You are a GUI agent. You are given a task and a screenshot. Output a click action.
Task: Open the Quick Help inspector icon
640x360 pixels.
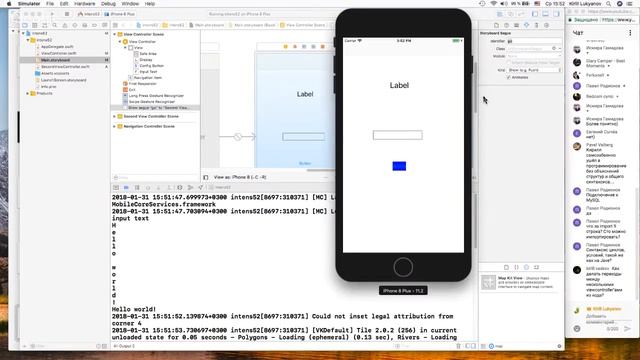[507, 25]
